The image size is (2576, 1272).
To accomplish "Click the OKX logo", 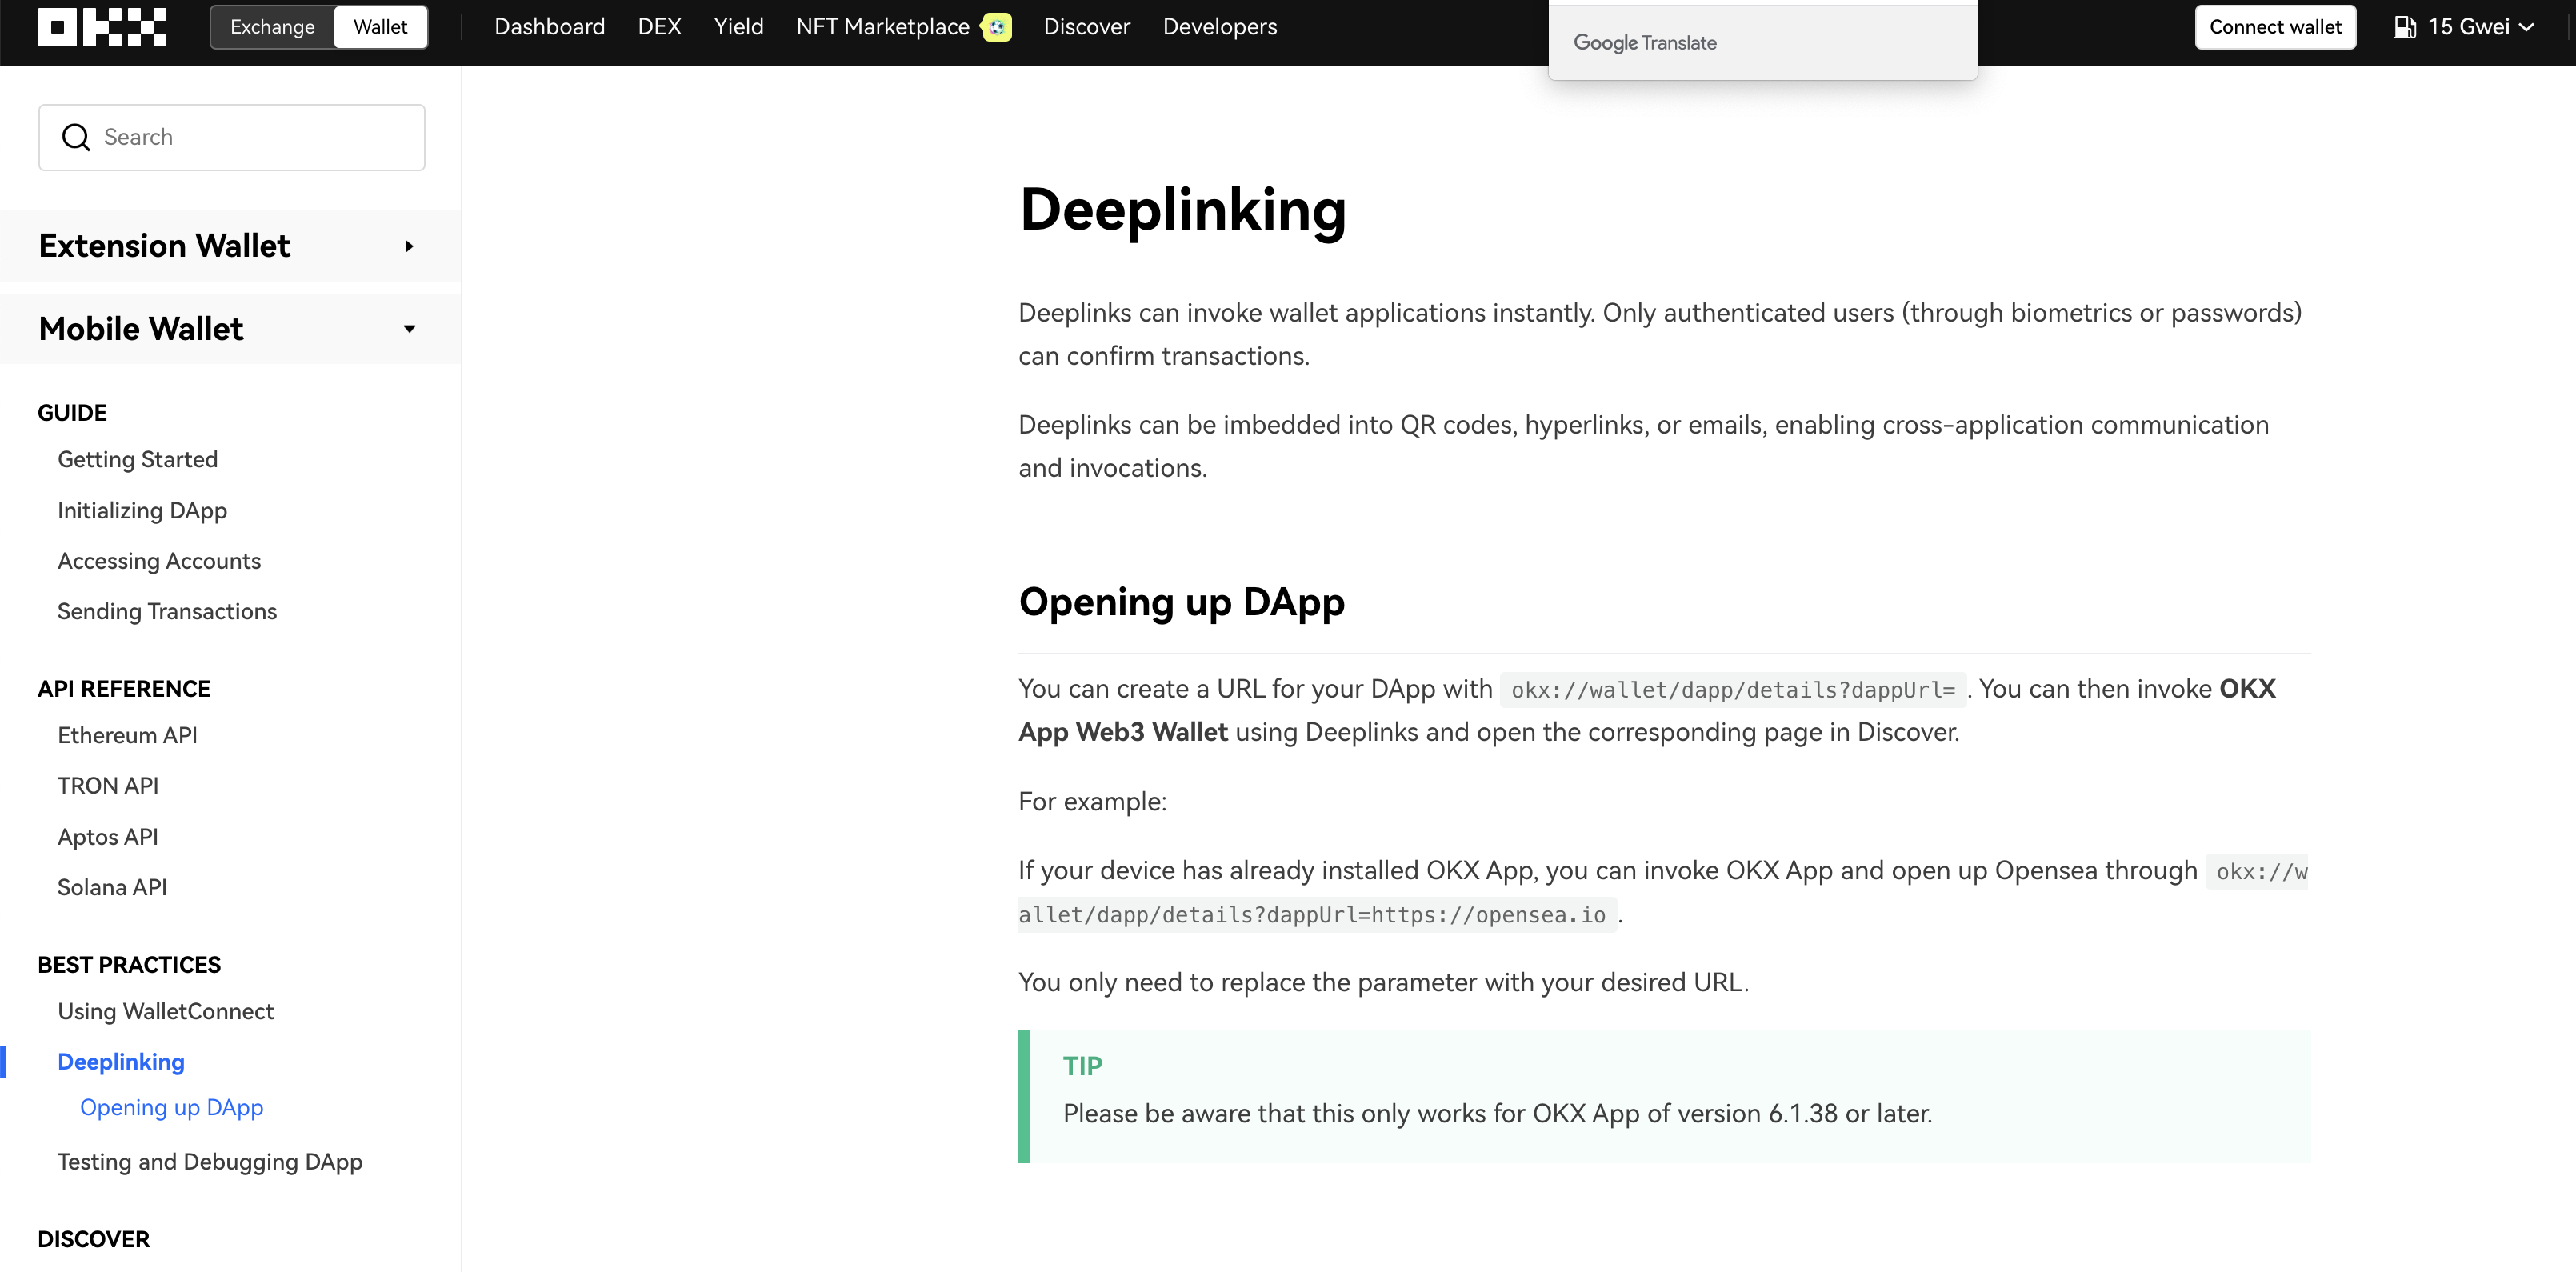I will pyautogui.click(x=101, y=26).
